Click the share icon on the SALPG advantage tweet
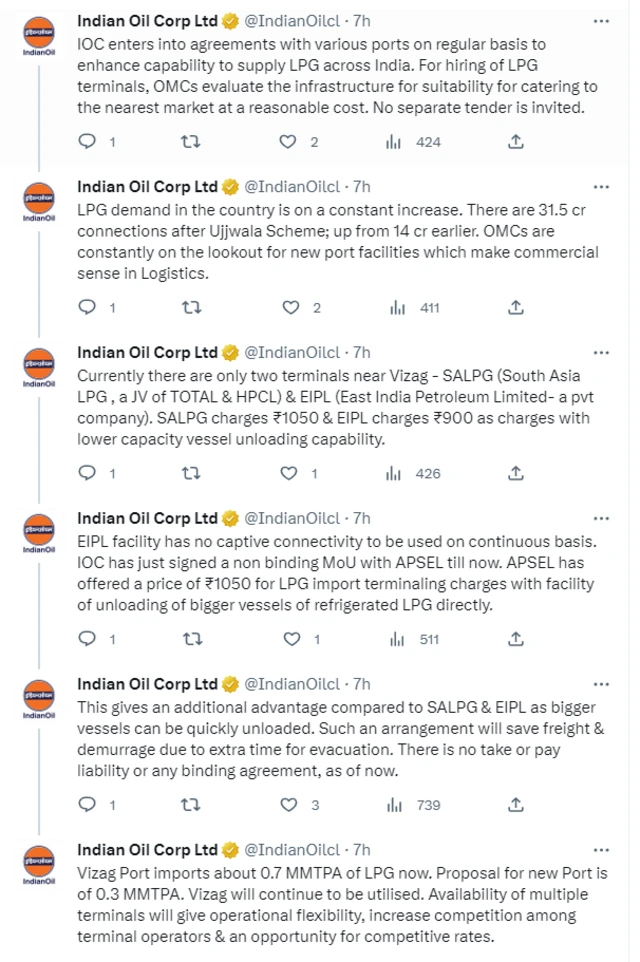Viewport: 640px width, 962px height. pyautogui.click(x=515, y=804)
